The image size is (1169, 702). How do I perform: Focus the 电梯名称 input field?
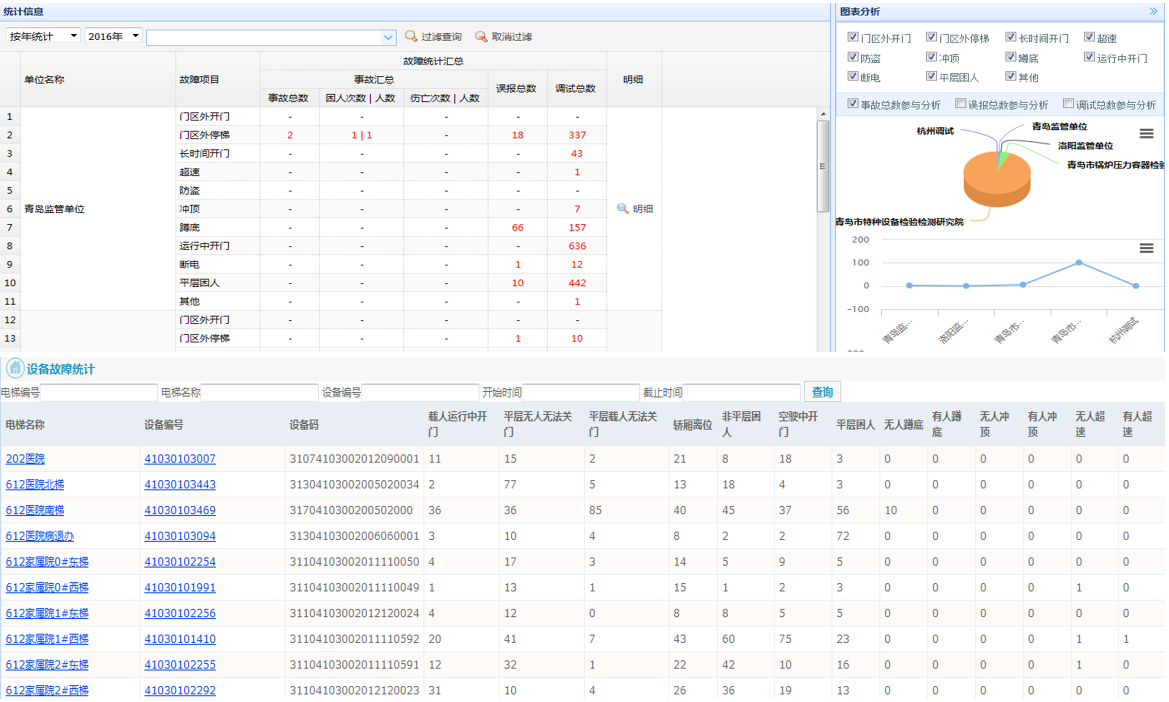[259, 392]
